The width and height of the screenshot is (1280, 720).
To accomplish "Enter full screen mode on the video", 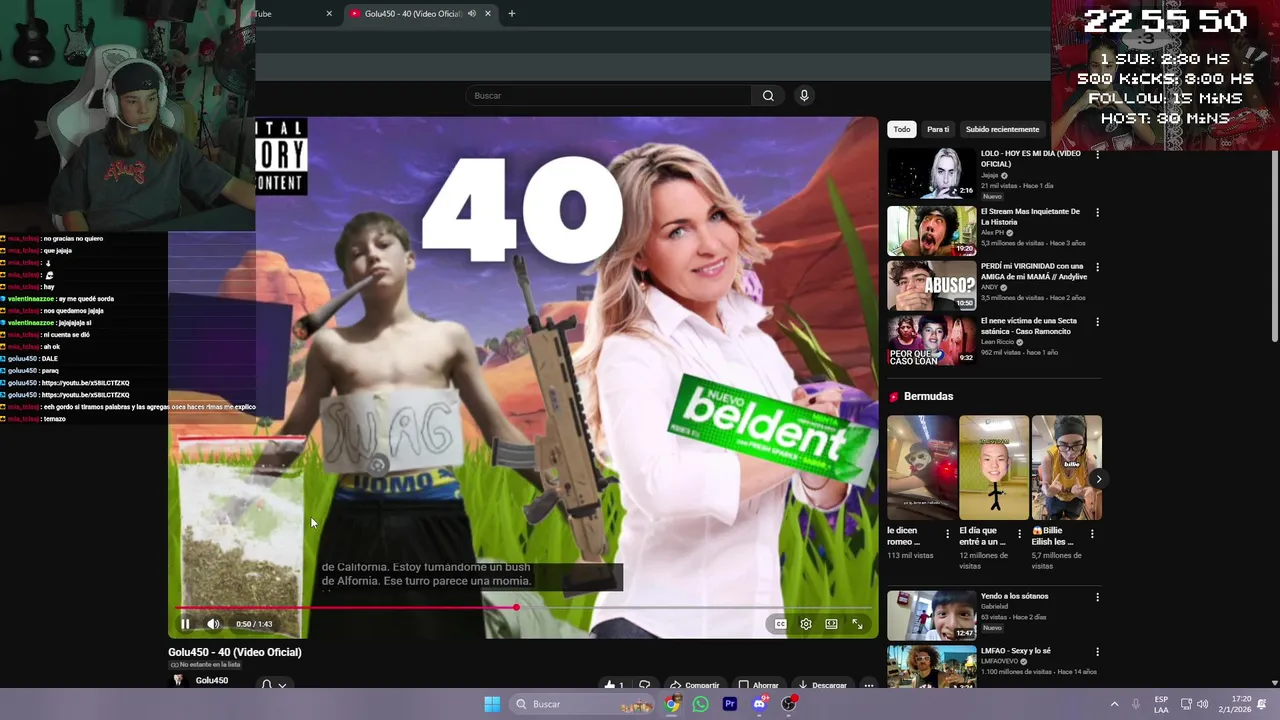I will click(x=857, y=624).
